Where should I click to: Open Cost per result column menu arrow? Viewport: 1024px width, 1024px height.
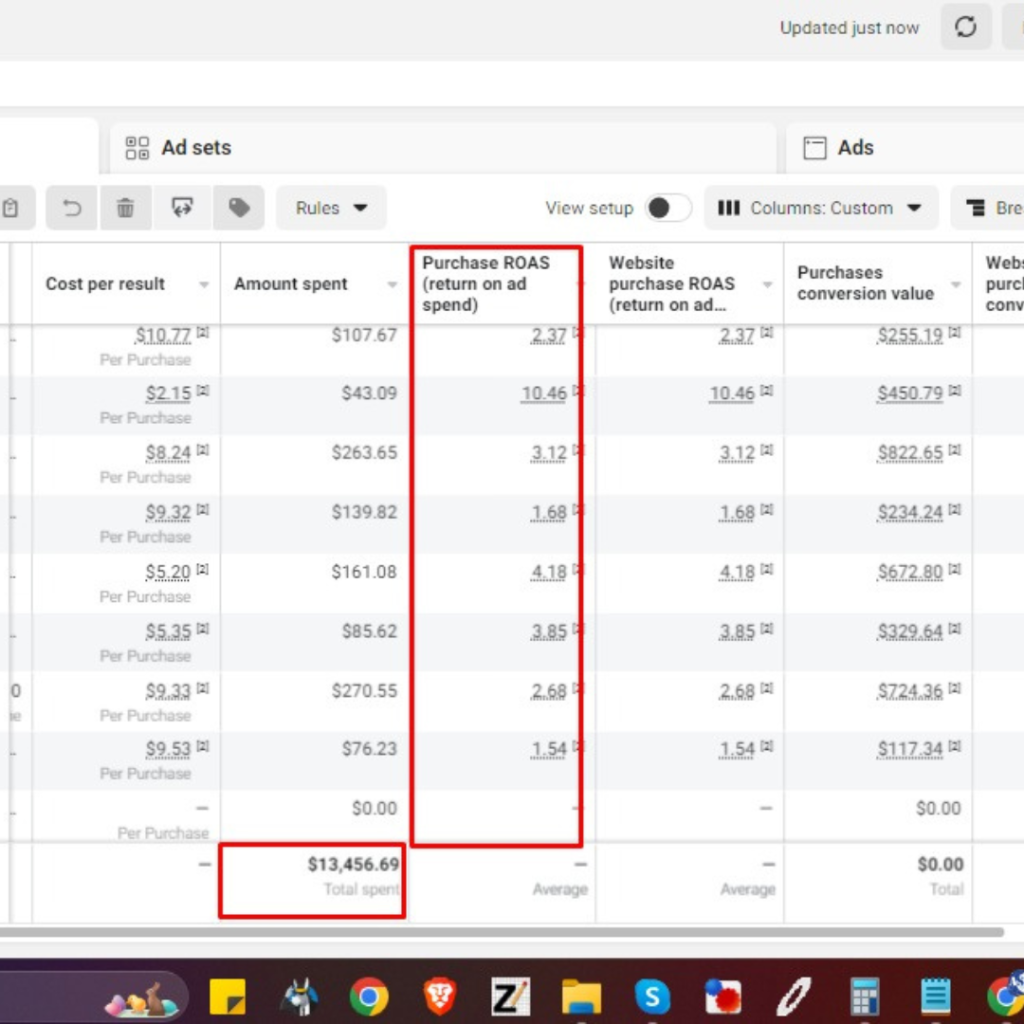[204, 285]
